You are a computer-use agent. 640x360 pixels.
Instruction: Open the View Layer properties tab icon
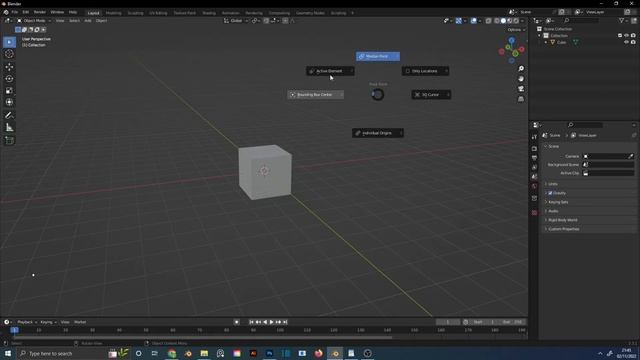tap(534, 167)
